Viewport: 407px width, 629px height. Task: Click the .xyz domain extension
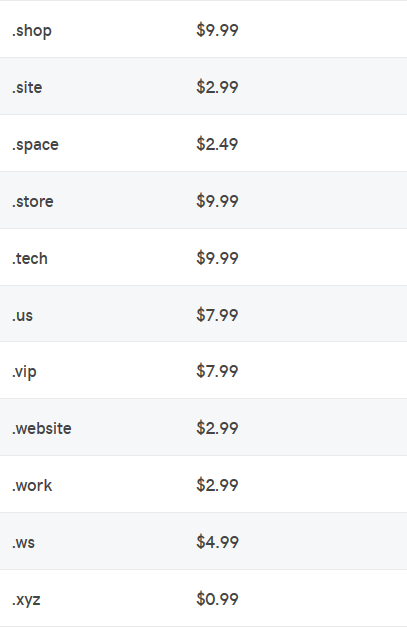(26, 600)
